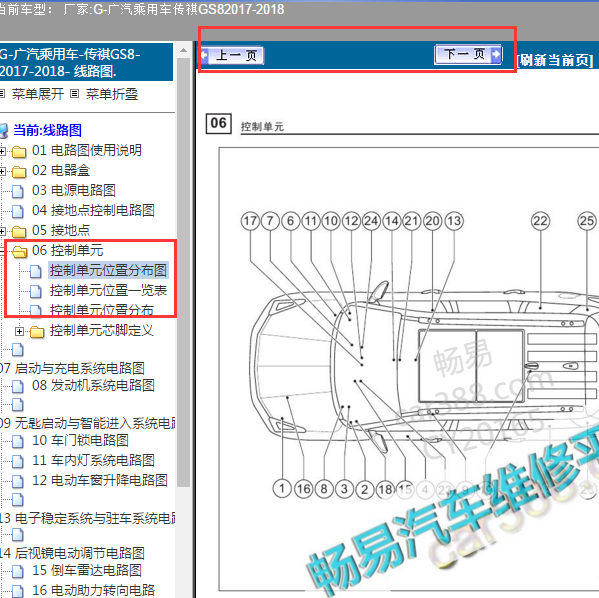Select 06 控制单元 folder
599x598 pixels.
[68, 250]
